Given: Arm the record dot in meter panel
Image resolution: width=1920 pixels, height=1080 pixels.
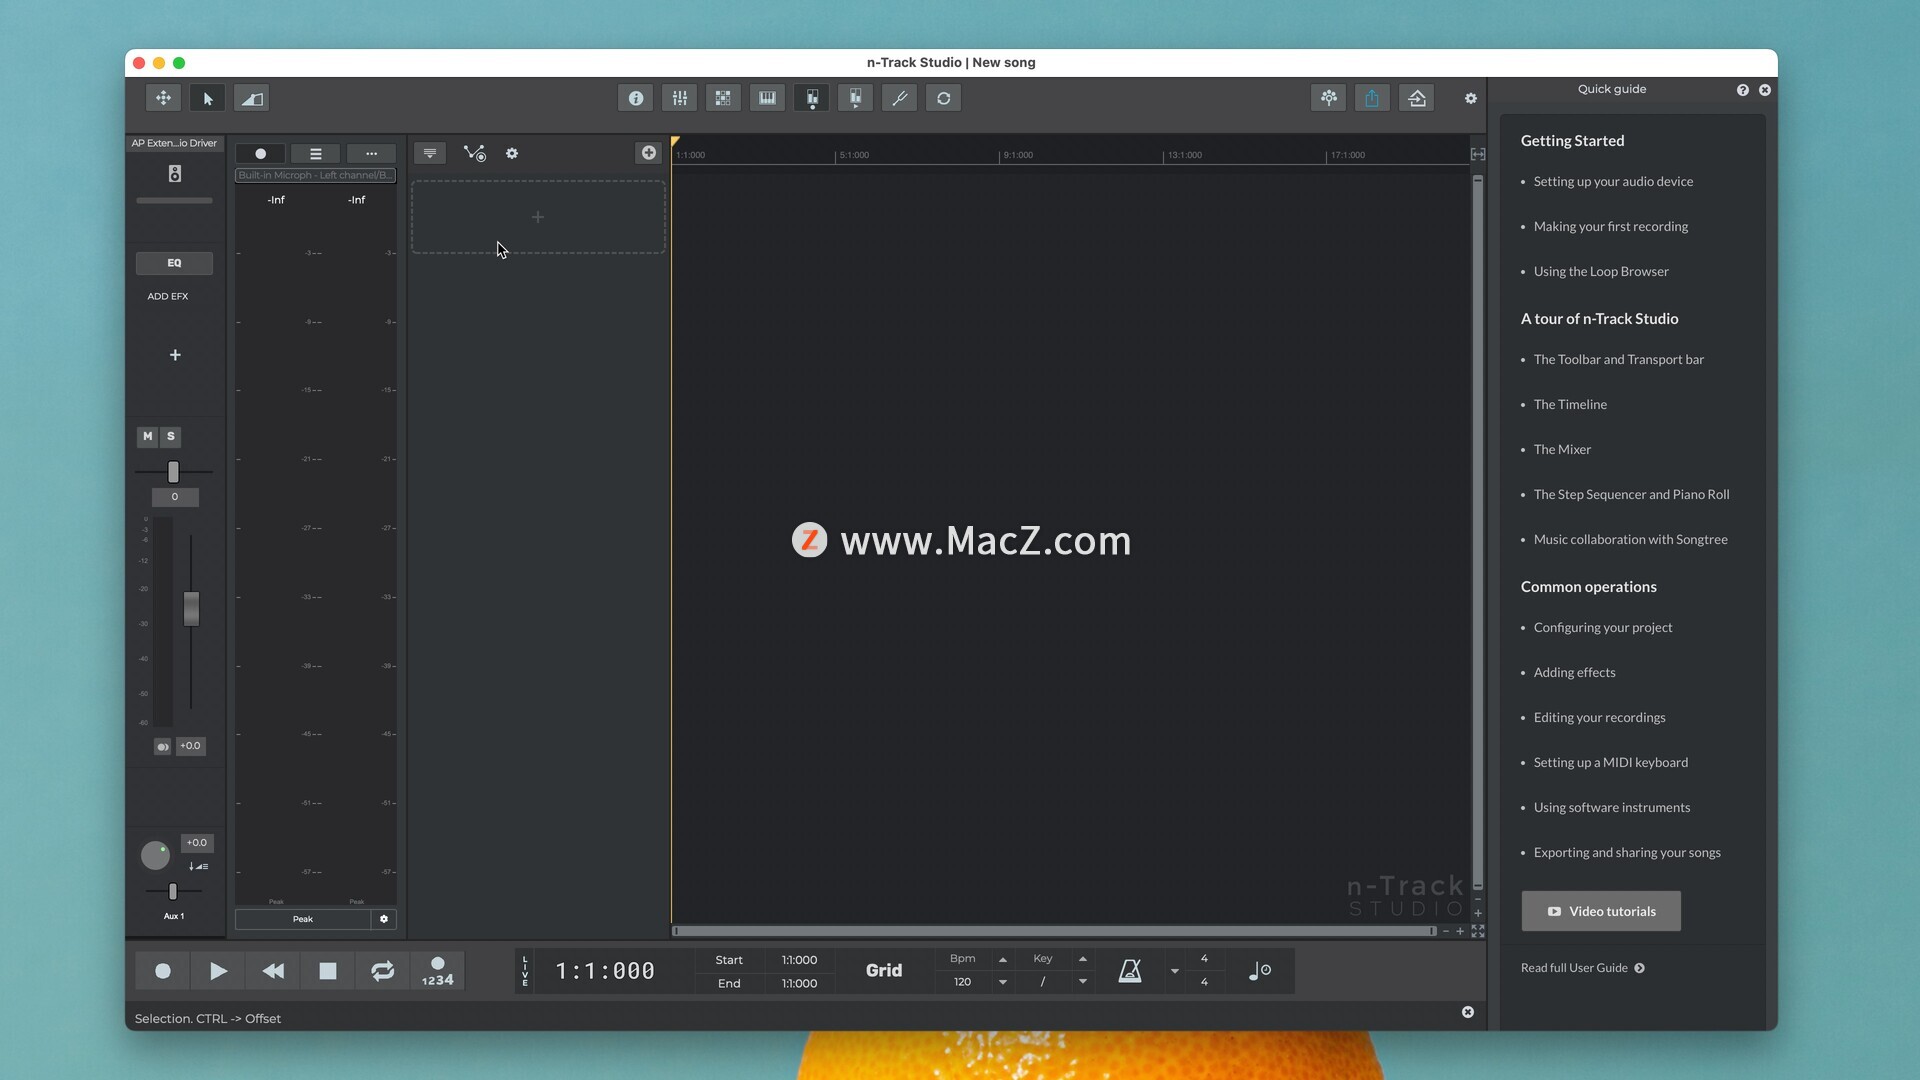Looking at the screenshot, I should (x=260, y=154).
